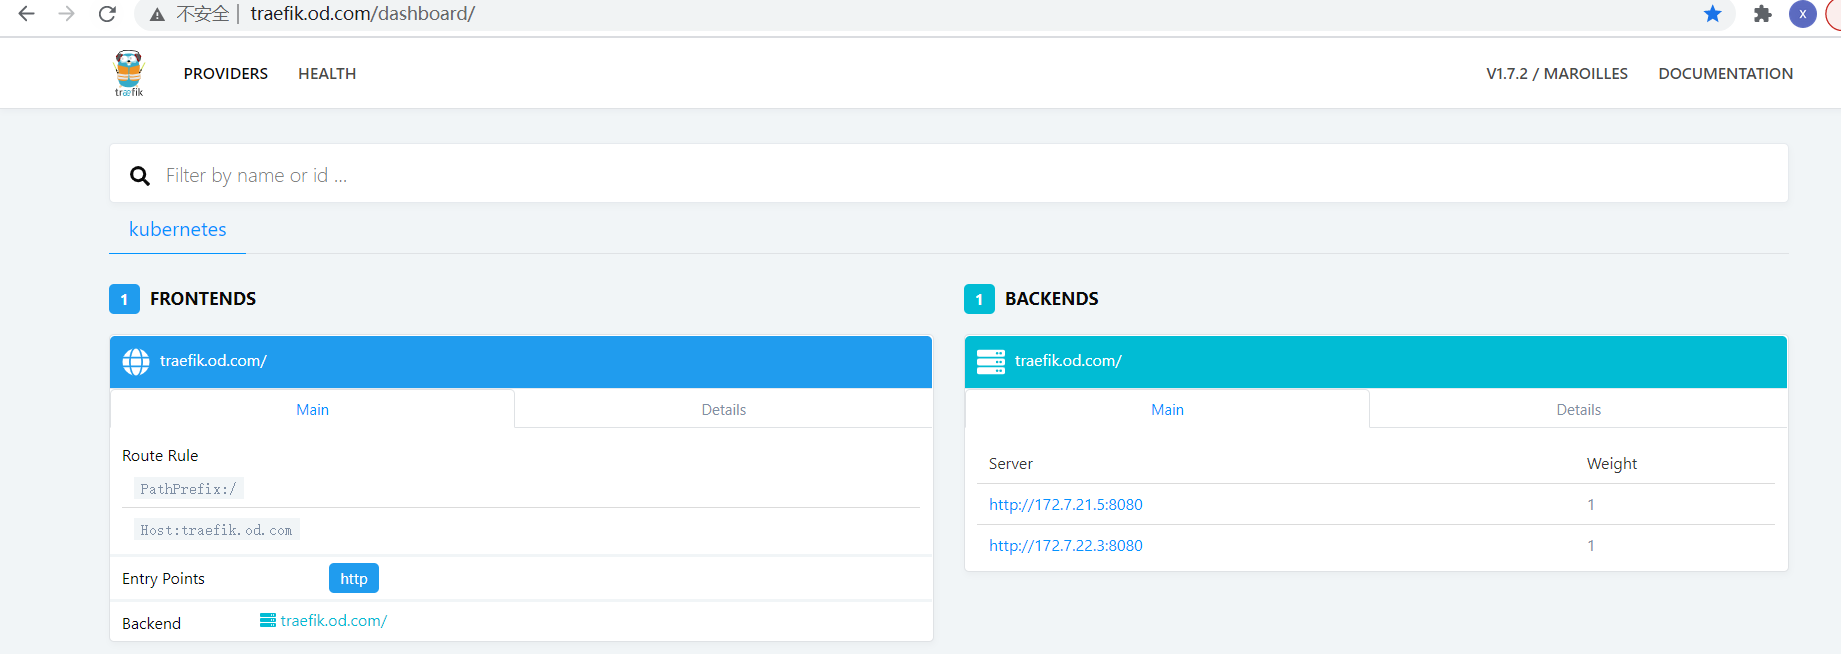Click the Host:traefik.od.com route rule
This screenshot has height=654, width=1841.
tap(217, 530)
